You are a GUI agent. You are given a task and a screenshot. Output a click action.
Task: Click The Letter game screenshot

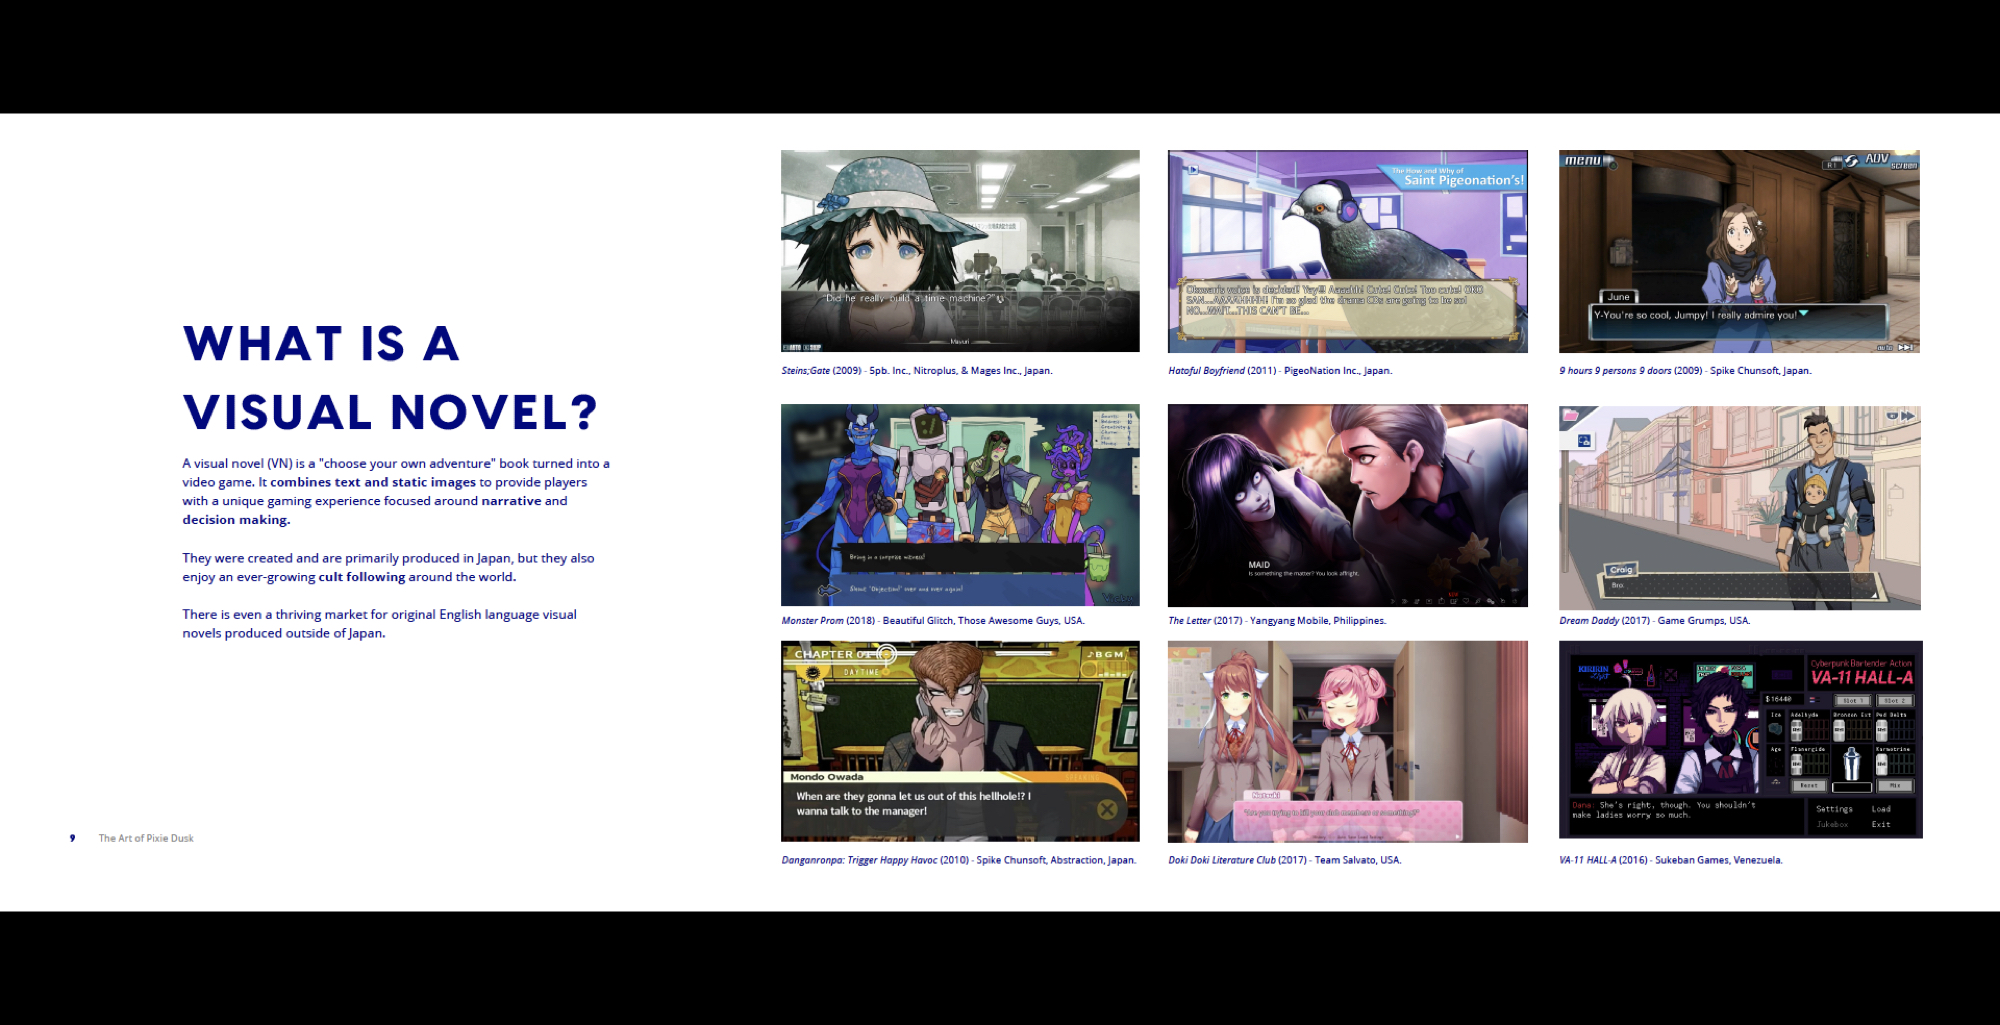[1347, 505]
